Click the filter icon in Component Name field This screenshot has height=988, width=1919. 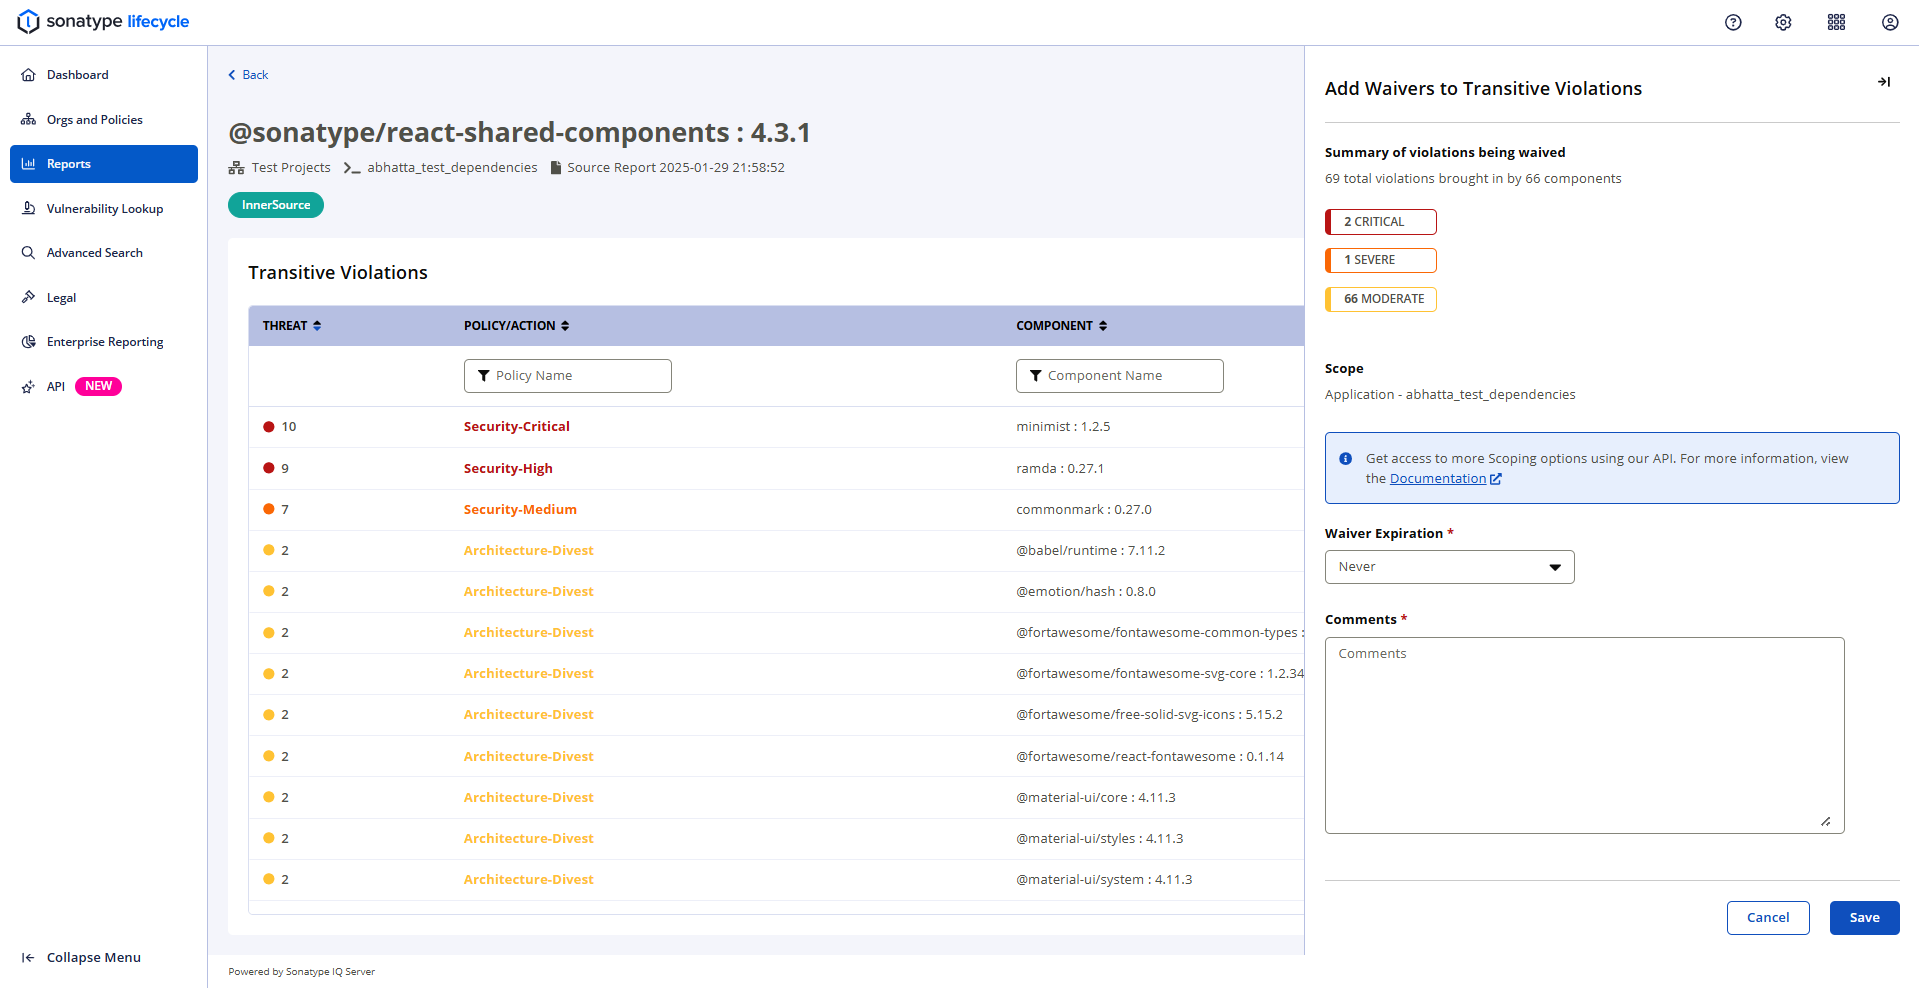(x=1036, y=376)
